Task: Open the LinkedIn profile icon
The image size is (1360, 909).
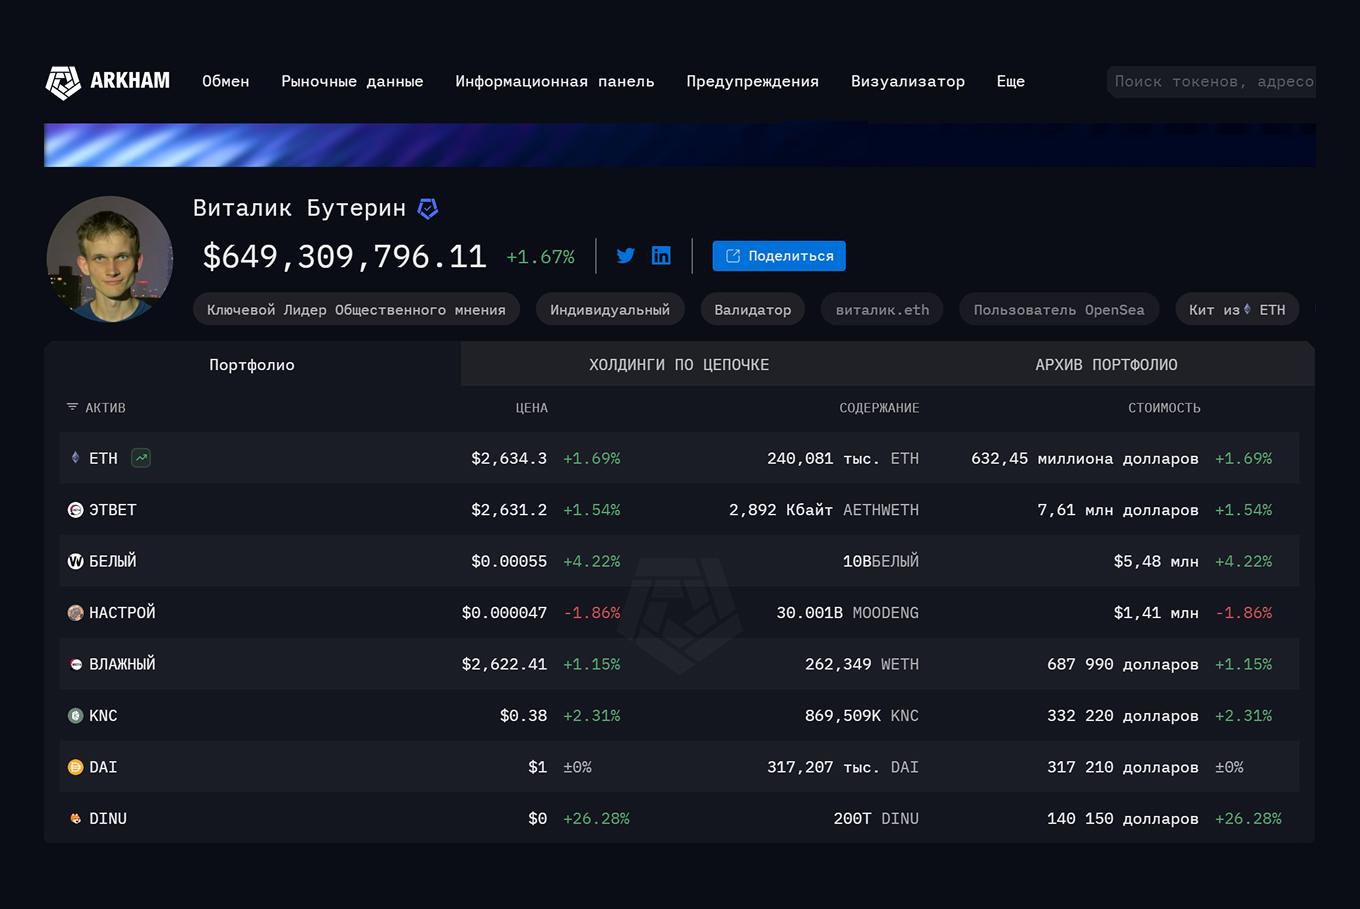Action: (661, 256)
